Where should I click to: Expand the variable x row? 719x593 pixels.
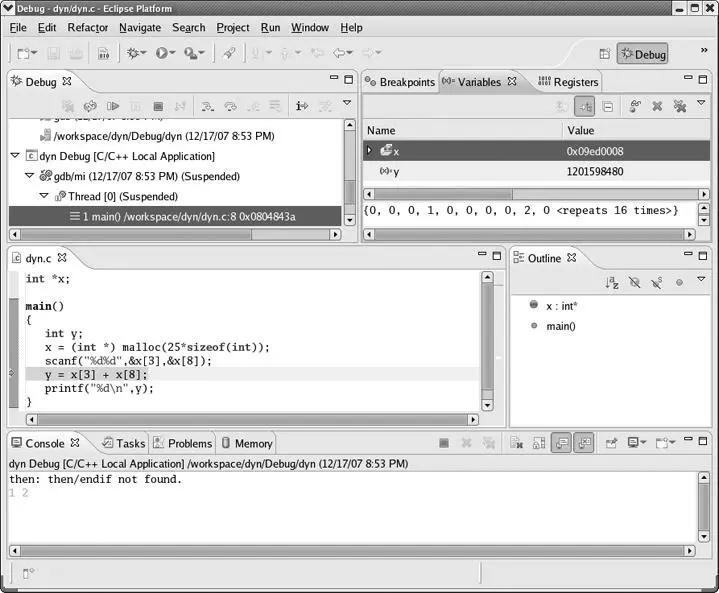pyautogui.click(x=369, y=151)
